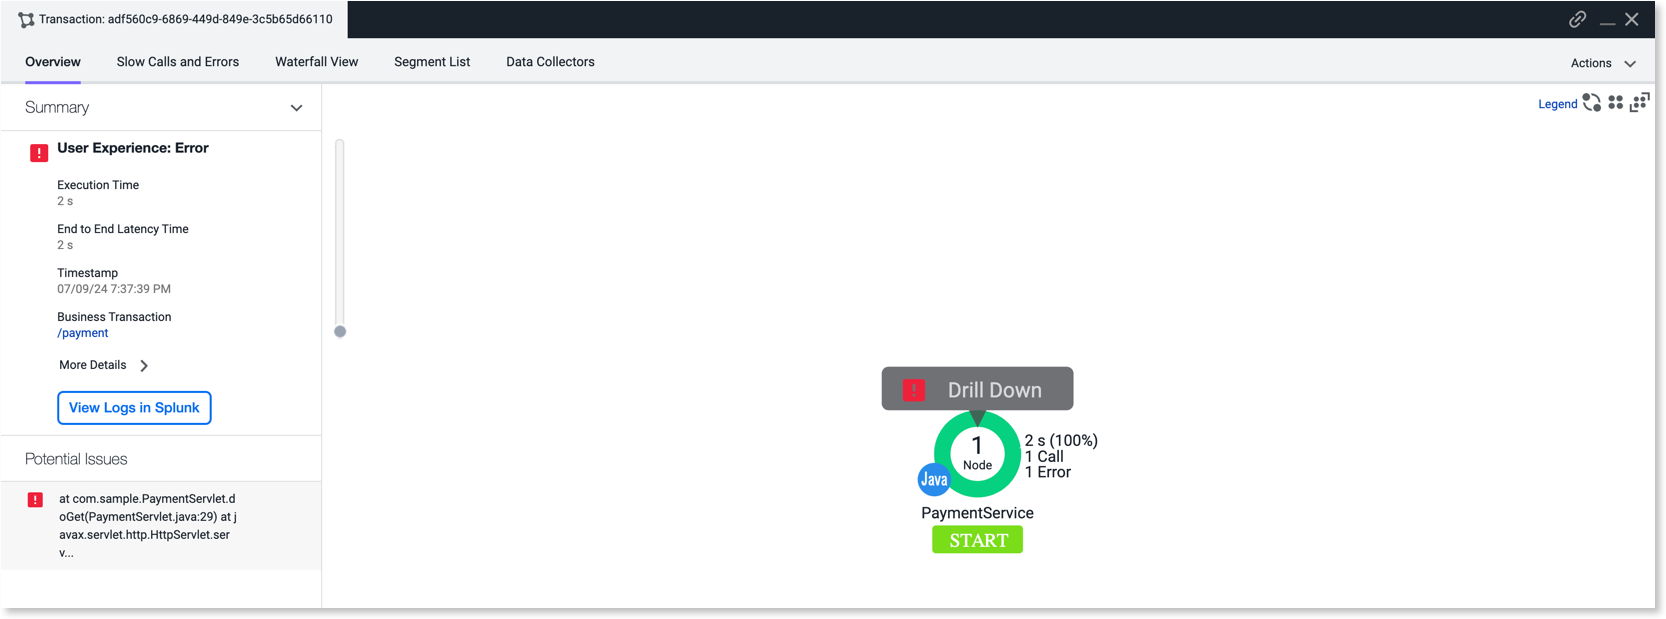Image resolution: width=1666 pixels, height=619 pixels.
Task: Select the circular layout icon beside Legend
Action: [x=1592, y=102]
